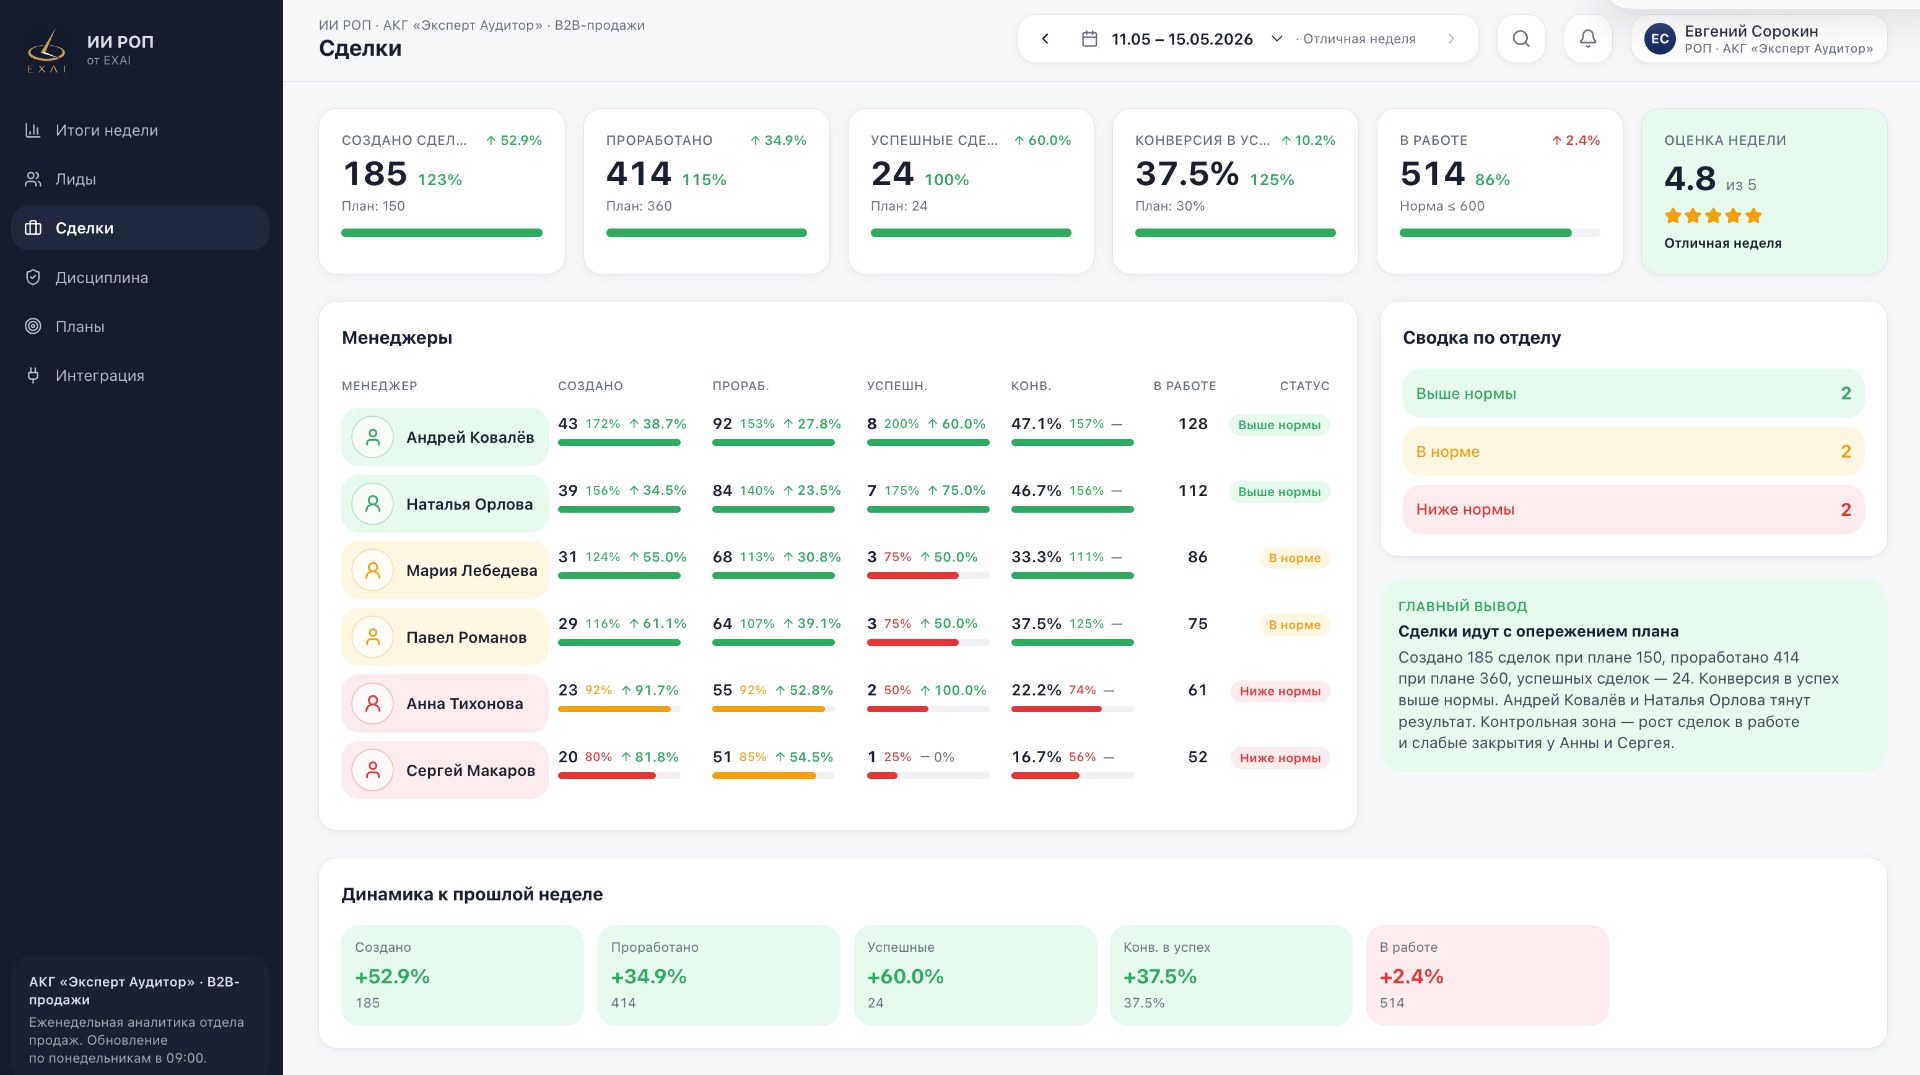
Task: Click Анна Тихонова avatar icon
Action: coord(373,703)
